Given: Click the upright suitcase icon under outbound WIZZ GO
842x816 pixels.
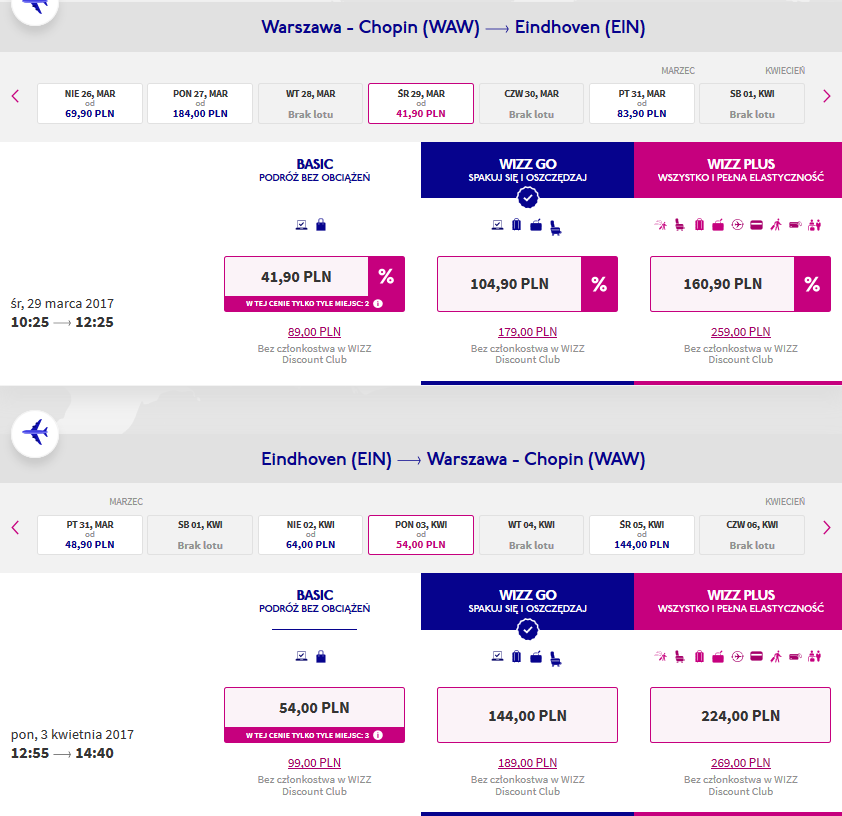Looking at the screenshot, I should 517,224.
